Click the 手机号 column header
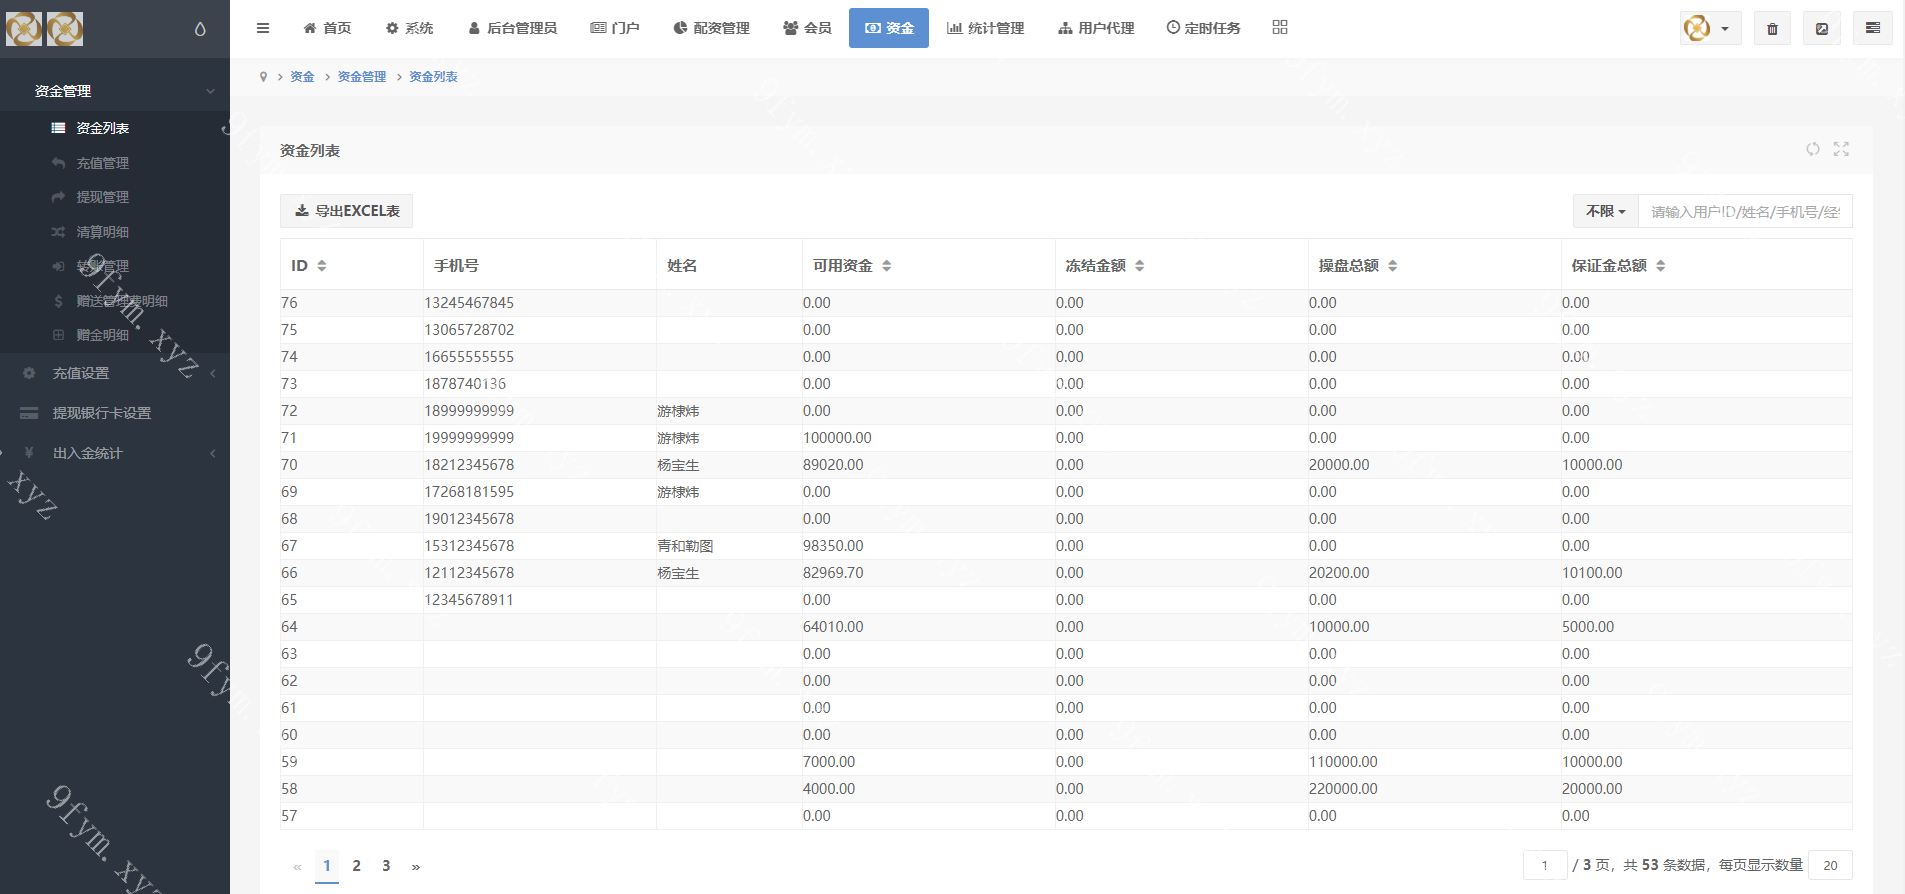The width and height of the screenshot is (1905, 894). (x=456, y=266)
